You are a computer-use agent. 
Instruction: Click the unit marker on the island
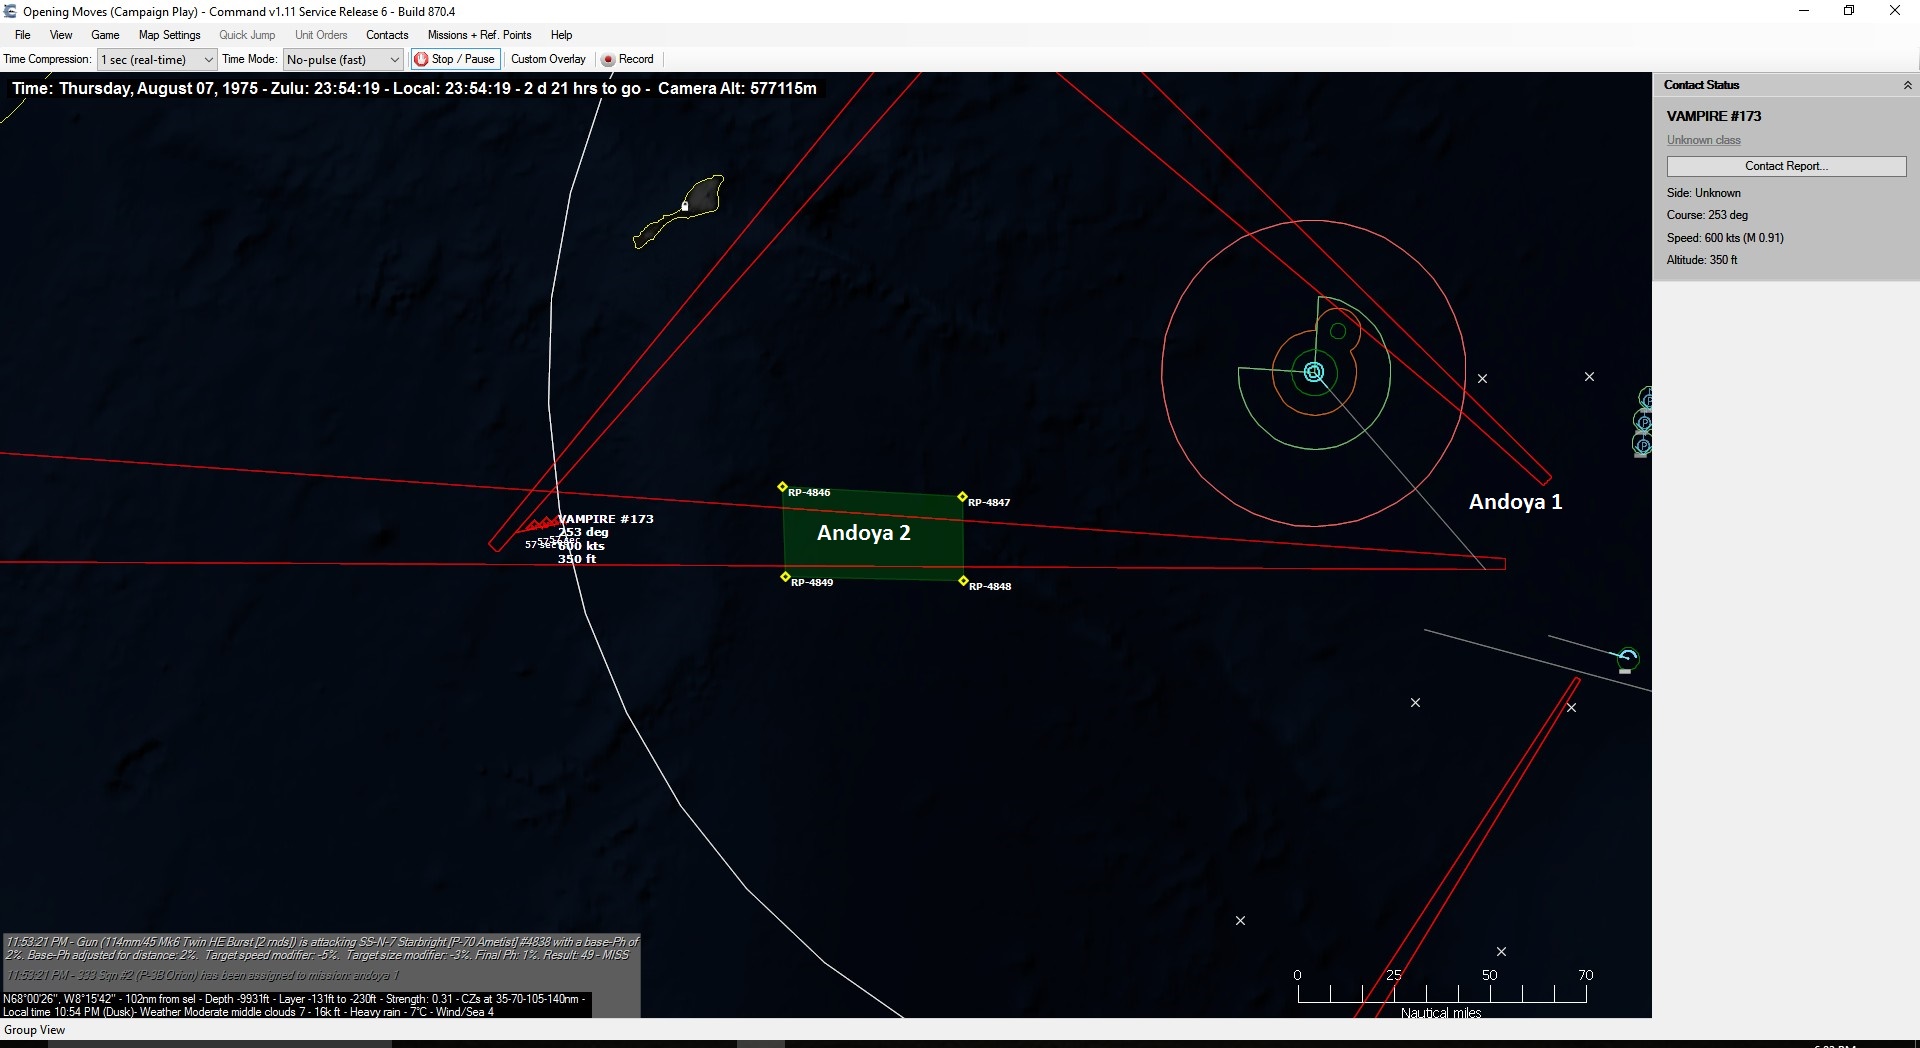[x=685, y=206]
